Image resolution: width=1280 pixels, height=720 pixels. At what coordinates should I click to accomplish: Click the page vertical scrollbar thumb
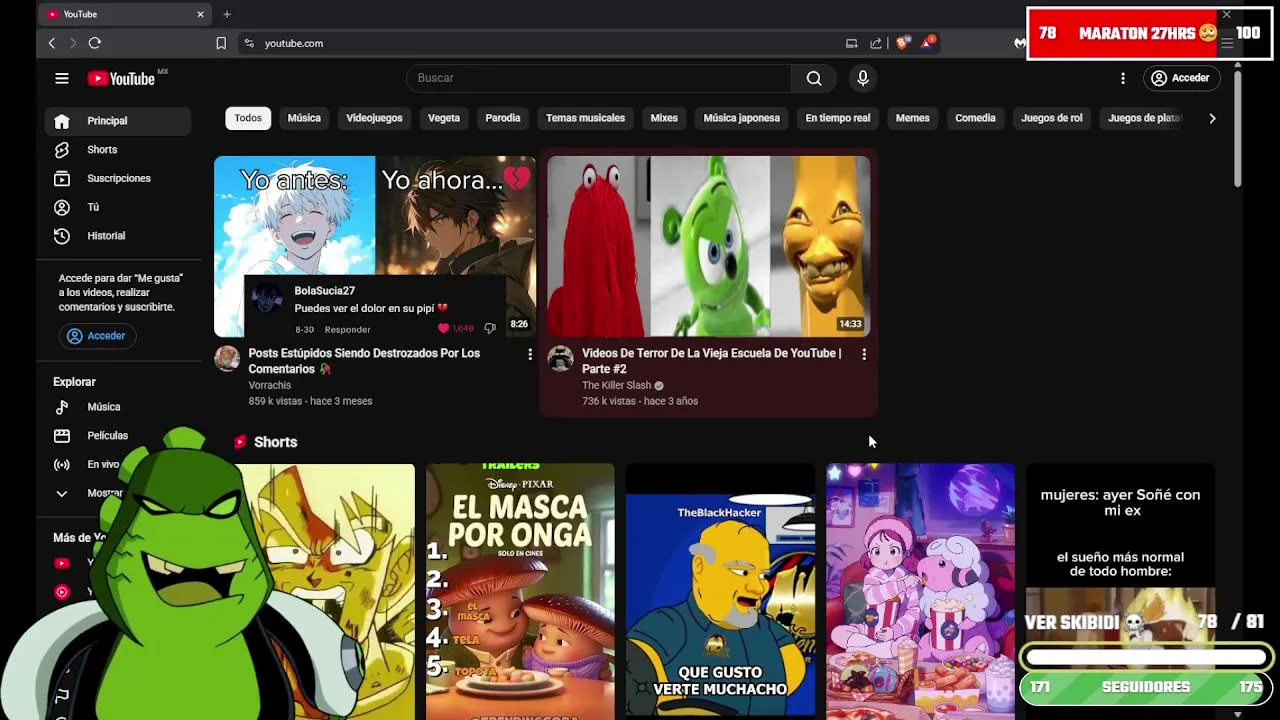(1237, 128)
